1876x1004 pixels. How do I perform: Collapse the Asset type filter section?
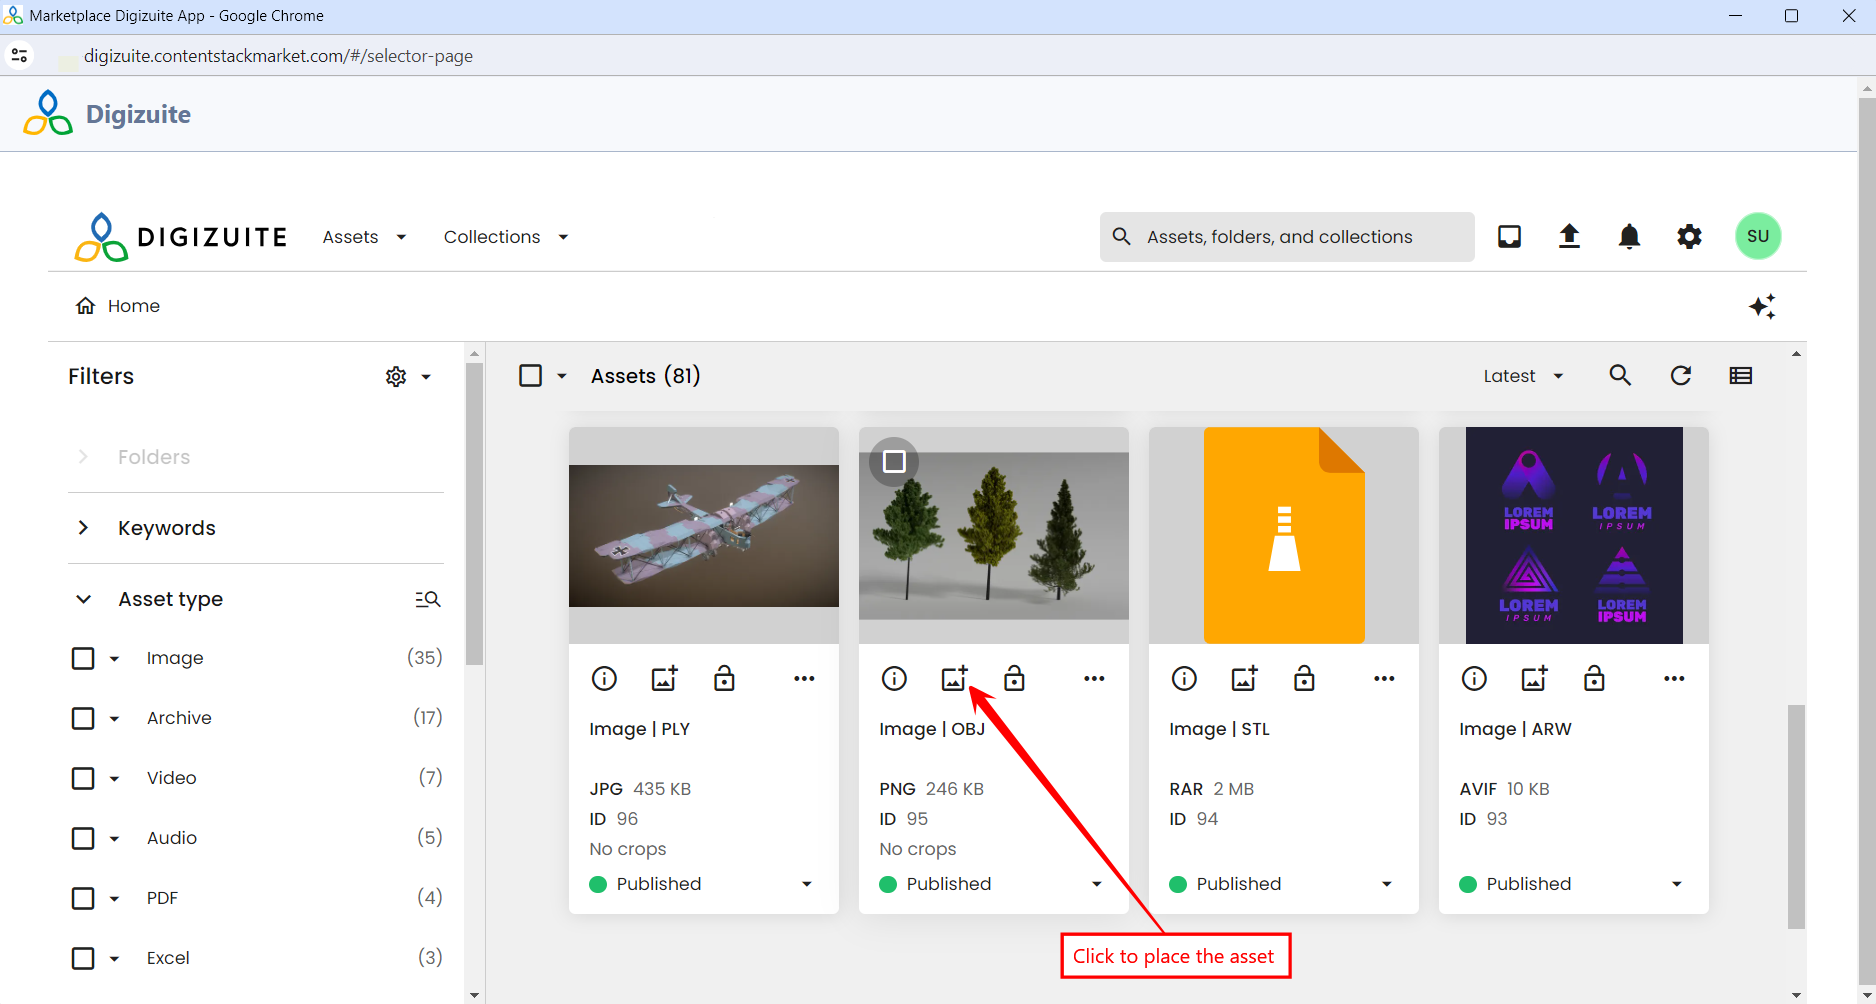83,599
